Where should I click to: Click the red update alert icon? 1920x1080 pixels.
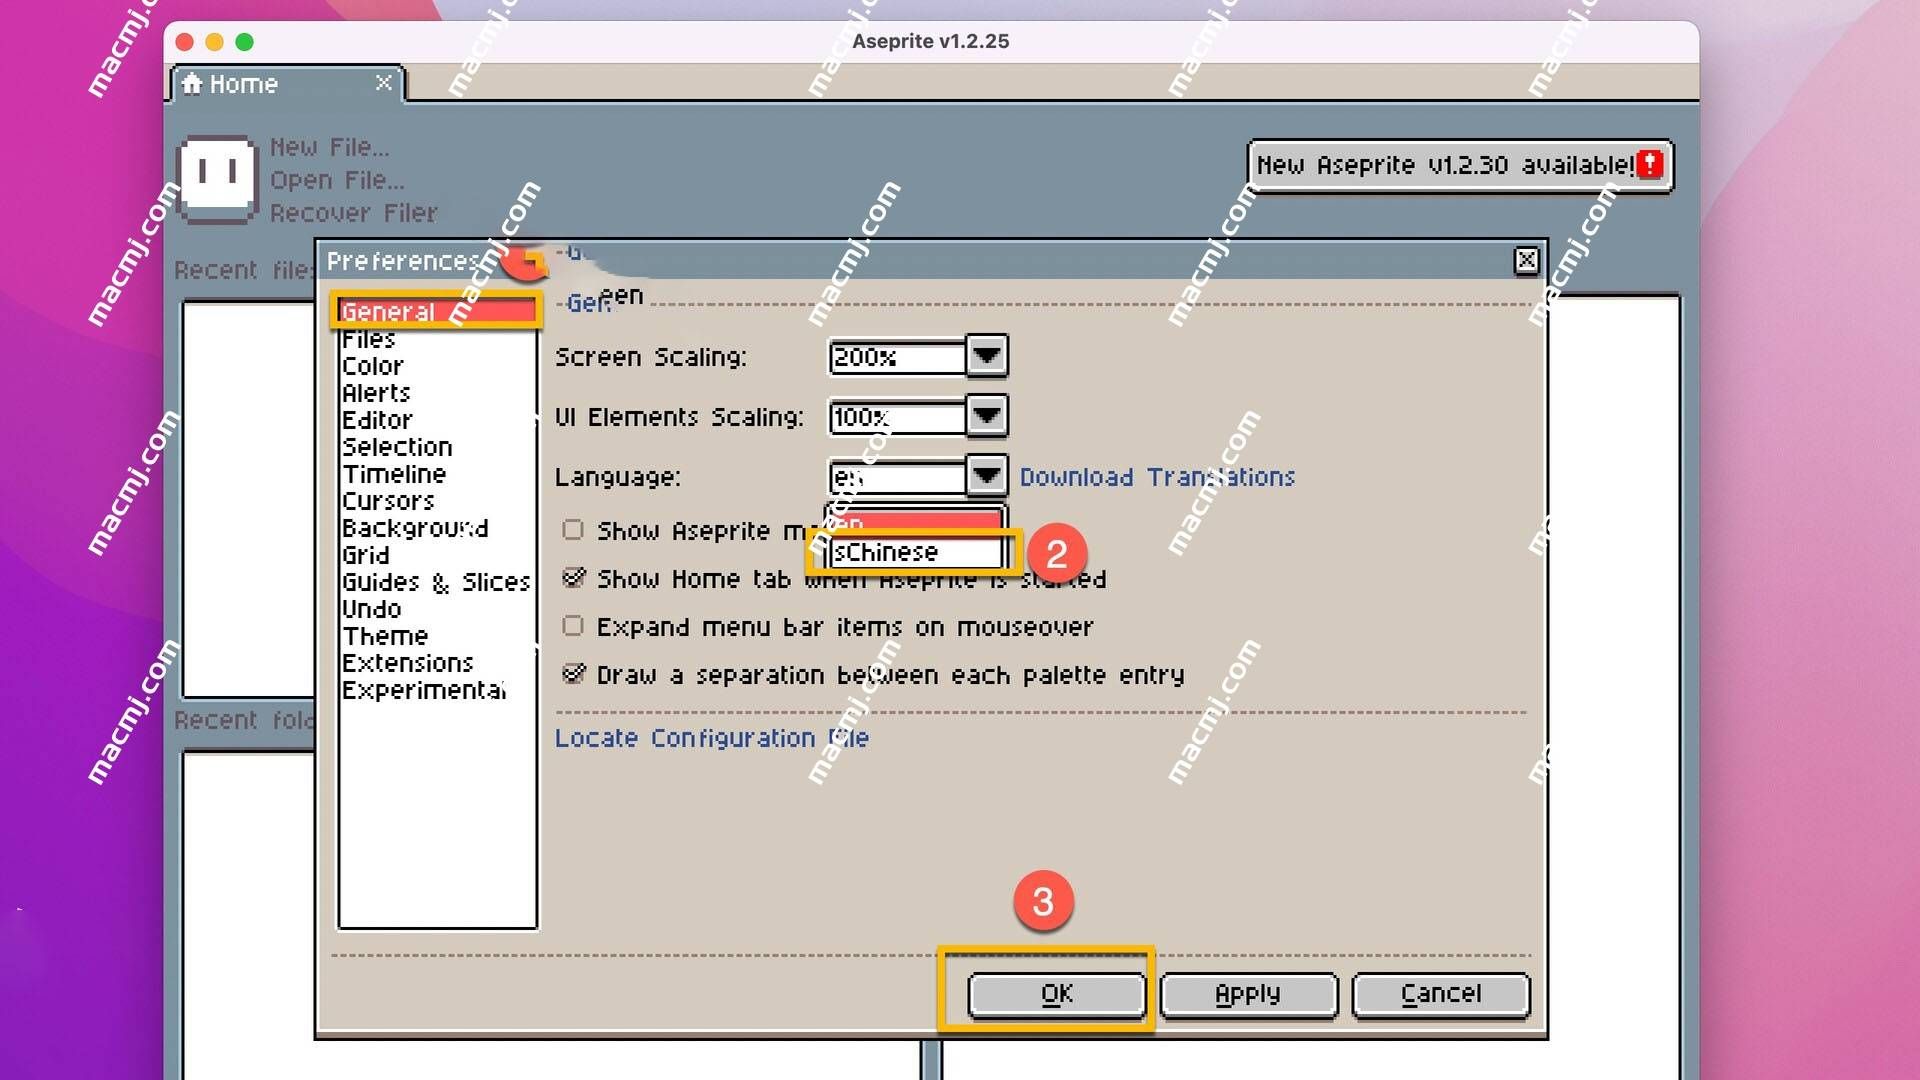tap(1650, 164)
